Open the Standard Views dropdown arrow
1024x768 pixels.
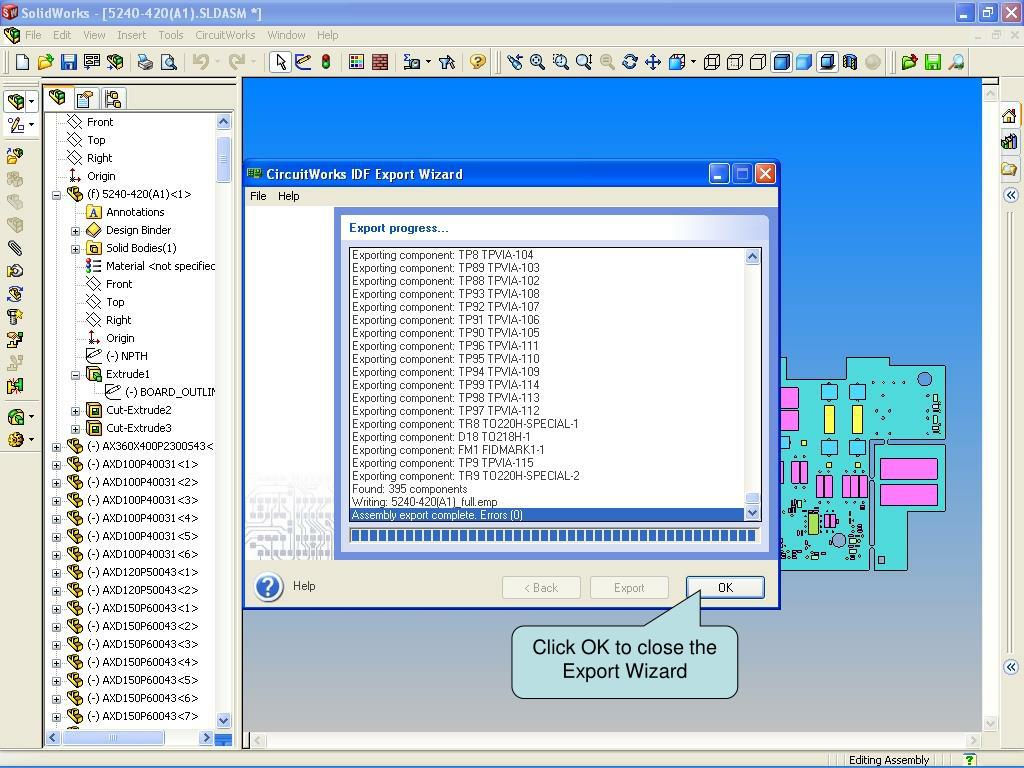point(694,62)
